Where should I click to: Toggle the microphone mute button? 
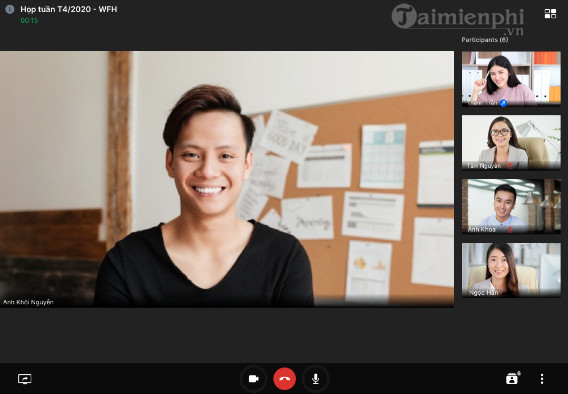click(x=316, y=379)
